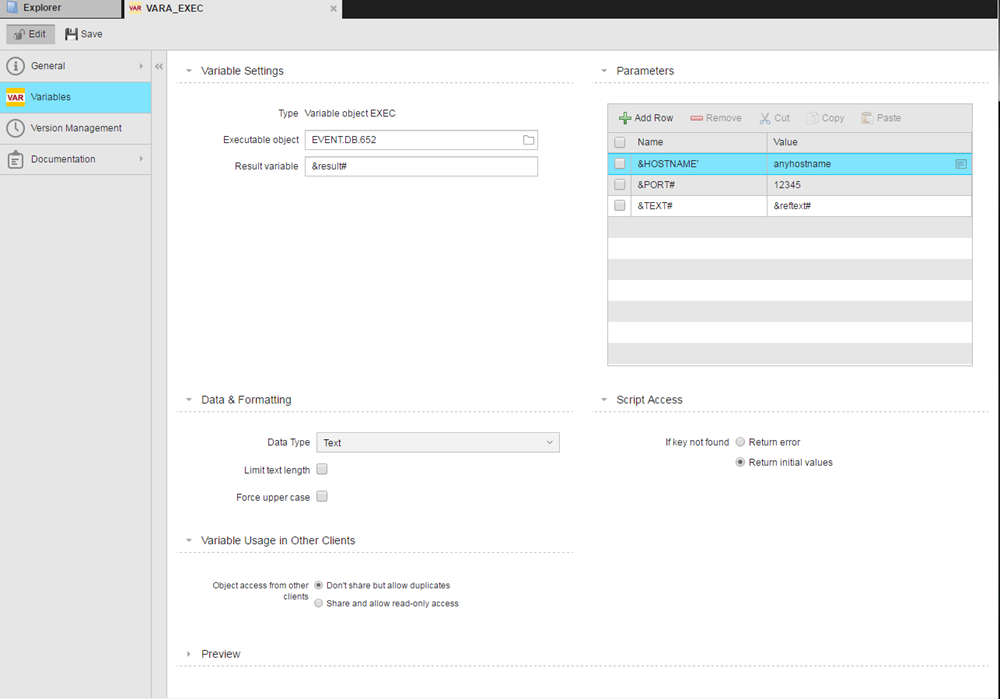
Task: Collapse Variable Usage in Other Clients
Action: (189, 540)
